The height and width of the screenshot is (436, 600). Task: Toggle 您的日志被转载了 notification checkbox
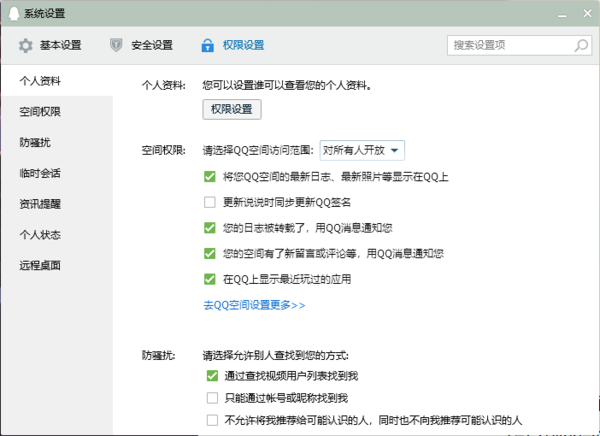tap(210, 228)
